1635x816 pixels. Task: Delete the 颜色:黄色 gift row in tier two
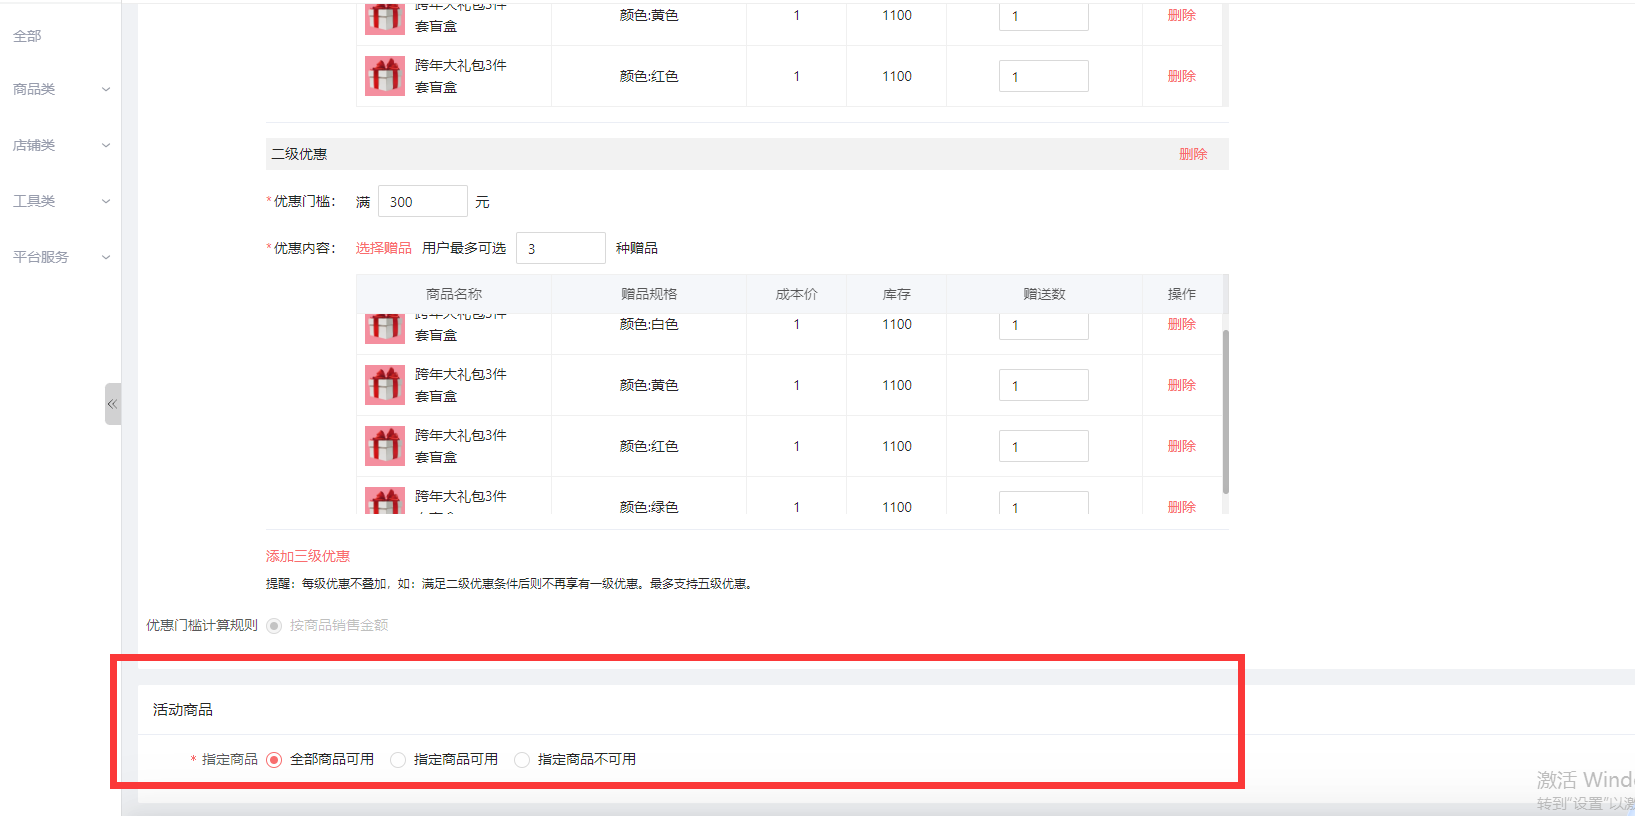[1181, 385]
